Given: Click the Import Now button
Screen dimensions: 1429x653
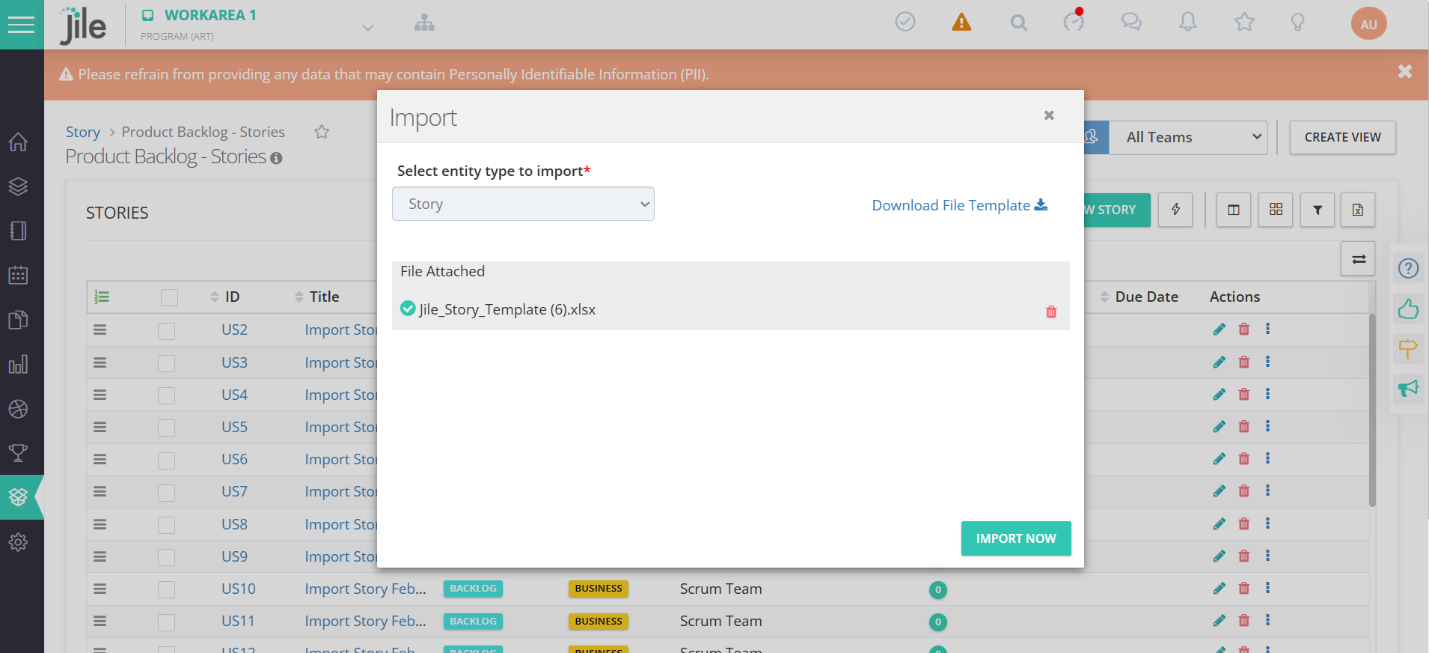Looking at the screenshot, I should point(1015,538).
